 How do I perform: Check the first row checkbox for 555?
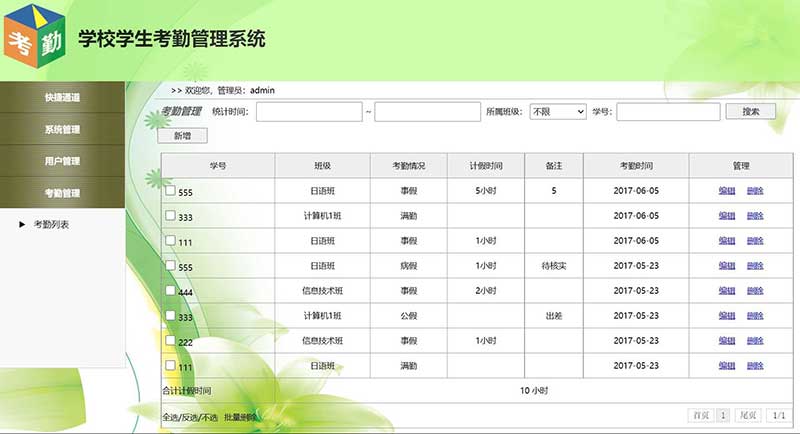(170, 190)
